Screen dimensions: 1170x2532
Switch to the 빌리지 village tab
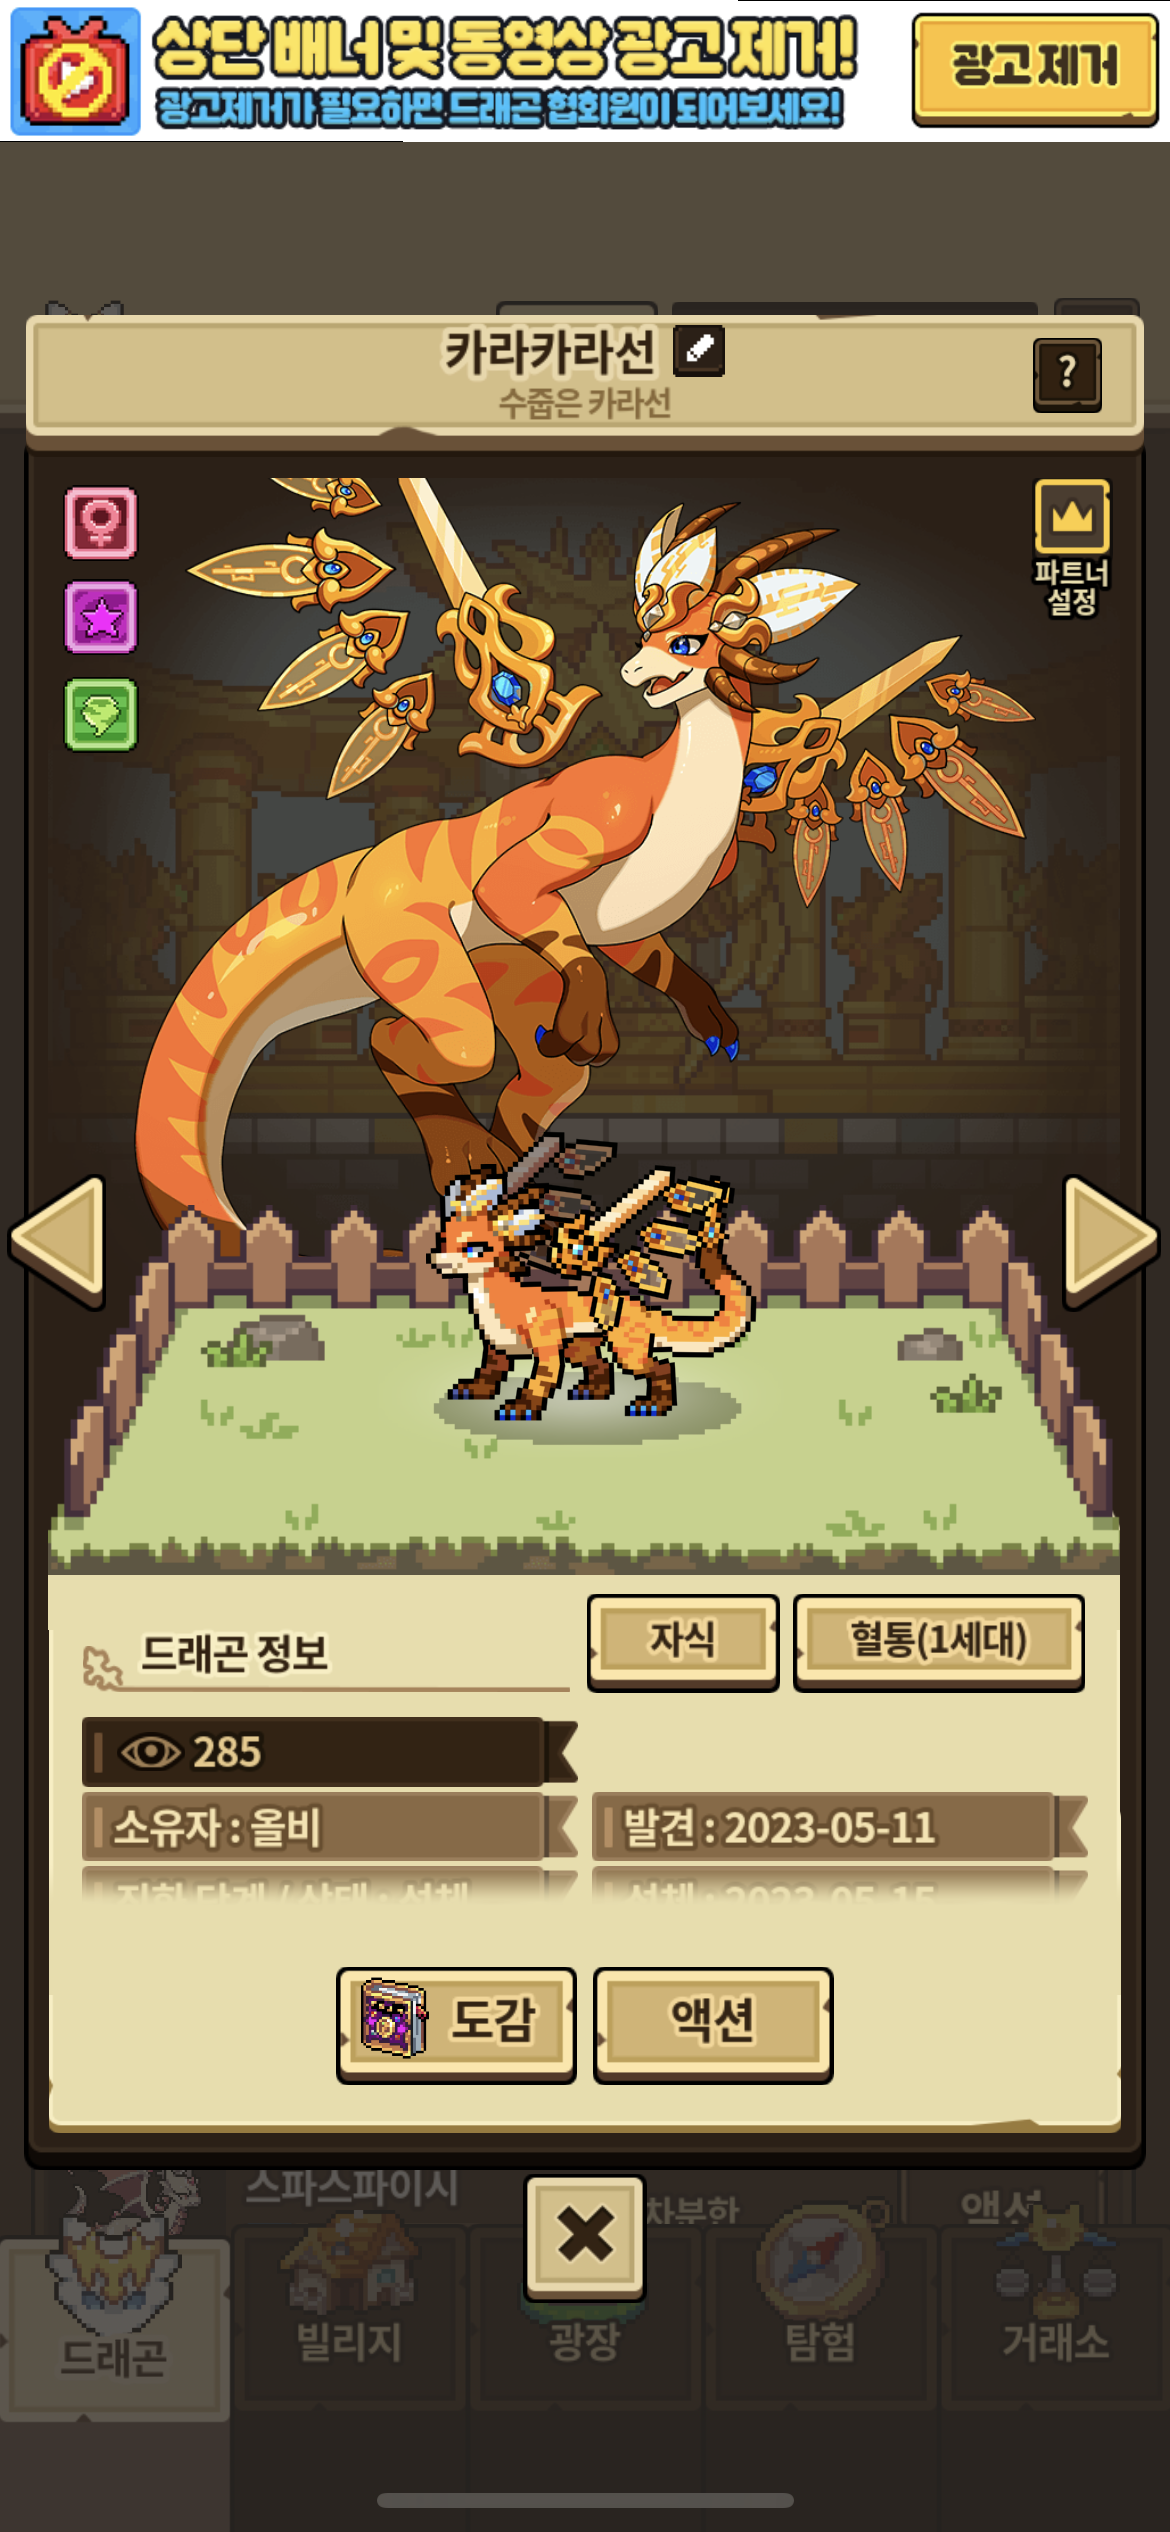(349, 2312)
